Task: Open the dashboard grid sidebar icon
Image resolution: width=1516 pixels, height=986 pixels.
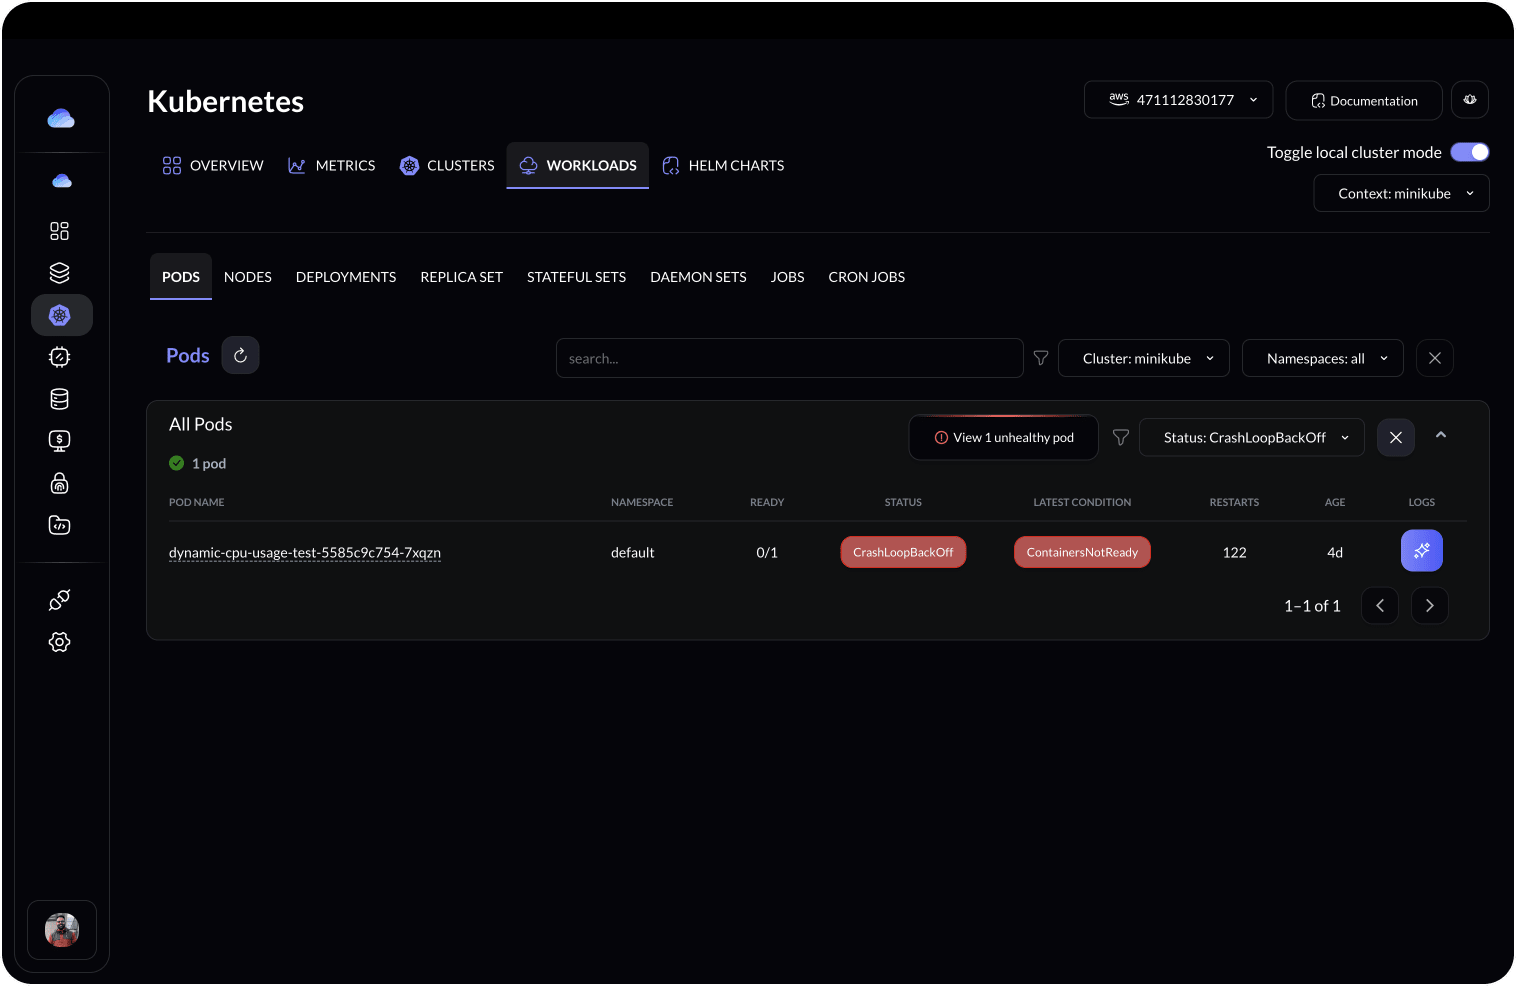Action: click(x=60, y=231)
